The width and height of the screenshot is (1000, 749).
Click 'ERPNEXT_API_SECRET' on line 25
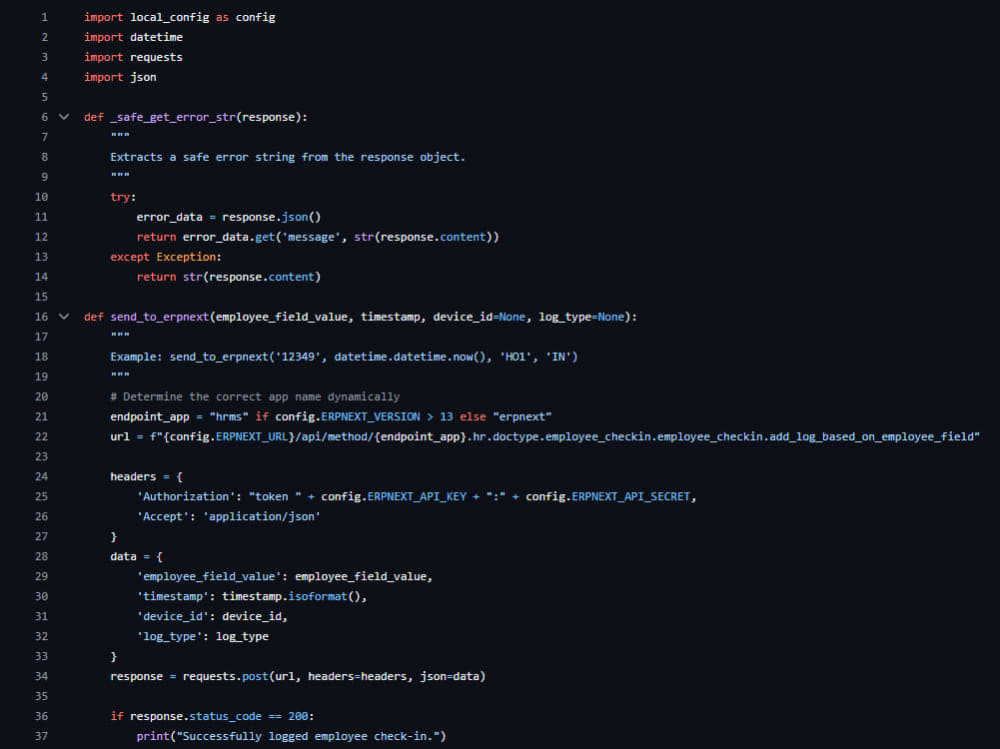click(631, 496)
